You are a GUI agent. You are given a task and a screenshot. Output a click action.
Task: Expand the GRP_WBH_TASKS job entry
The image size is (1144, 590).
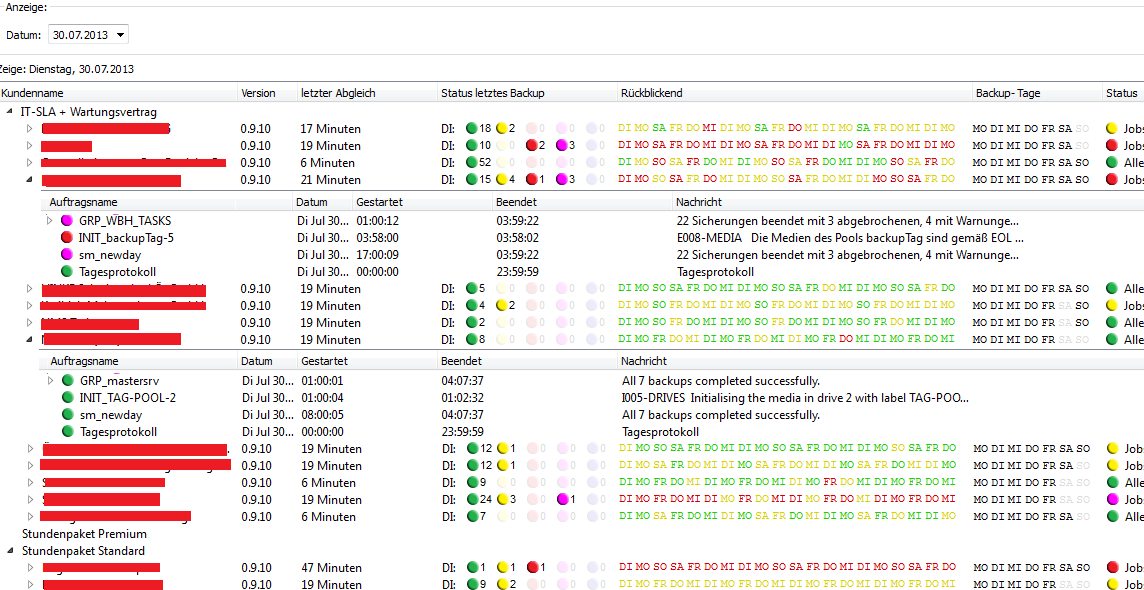point(51,220)
